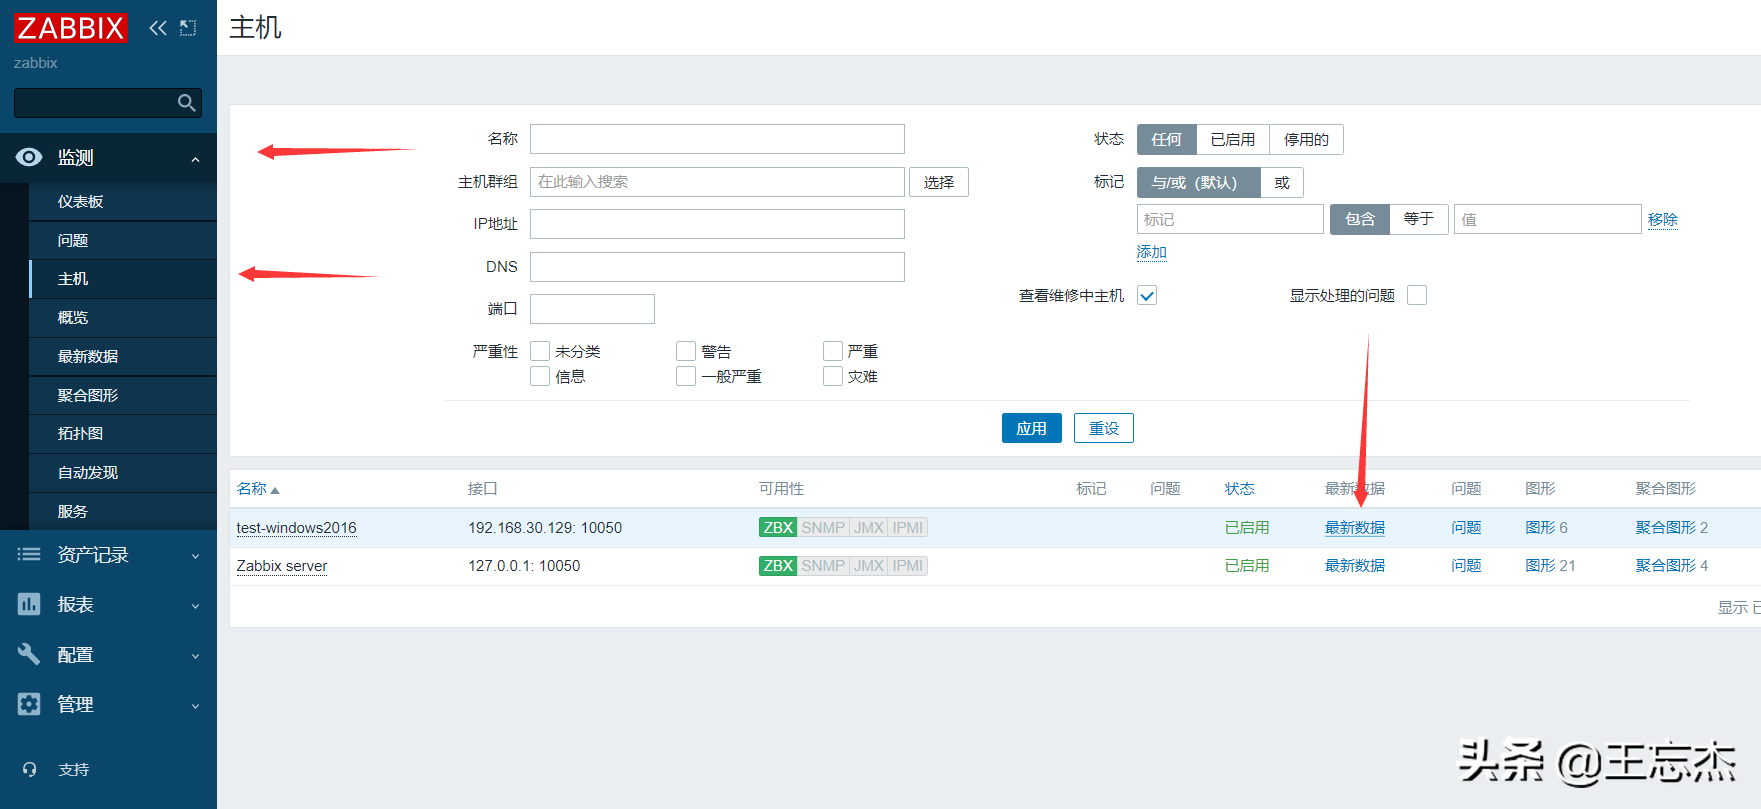The width and height of the screenshot is (1761, 809).
Task: Click the 支持 headset icon
Action: pyautogui.click(x=30, y=769)
